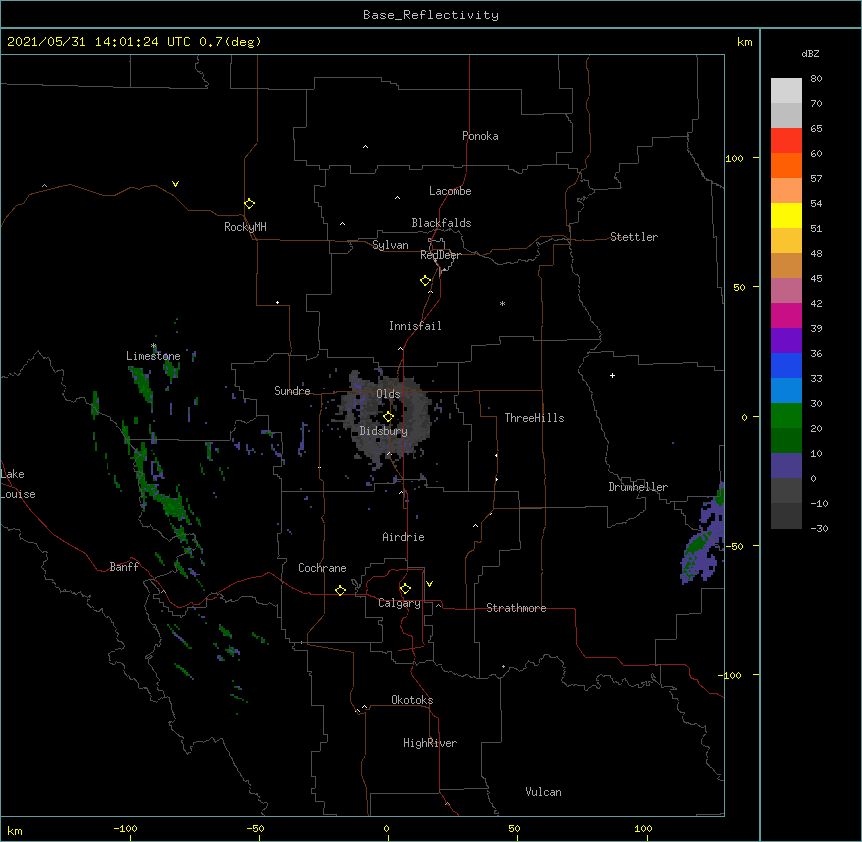
Task: Click the Sundre town label
Action: pyautogui.click(x=292, y=391)
